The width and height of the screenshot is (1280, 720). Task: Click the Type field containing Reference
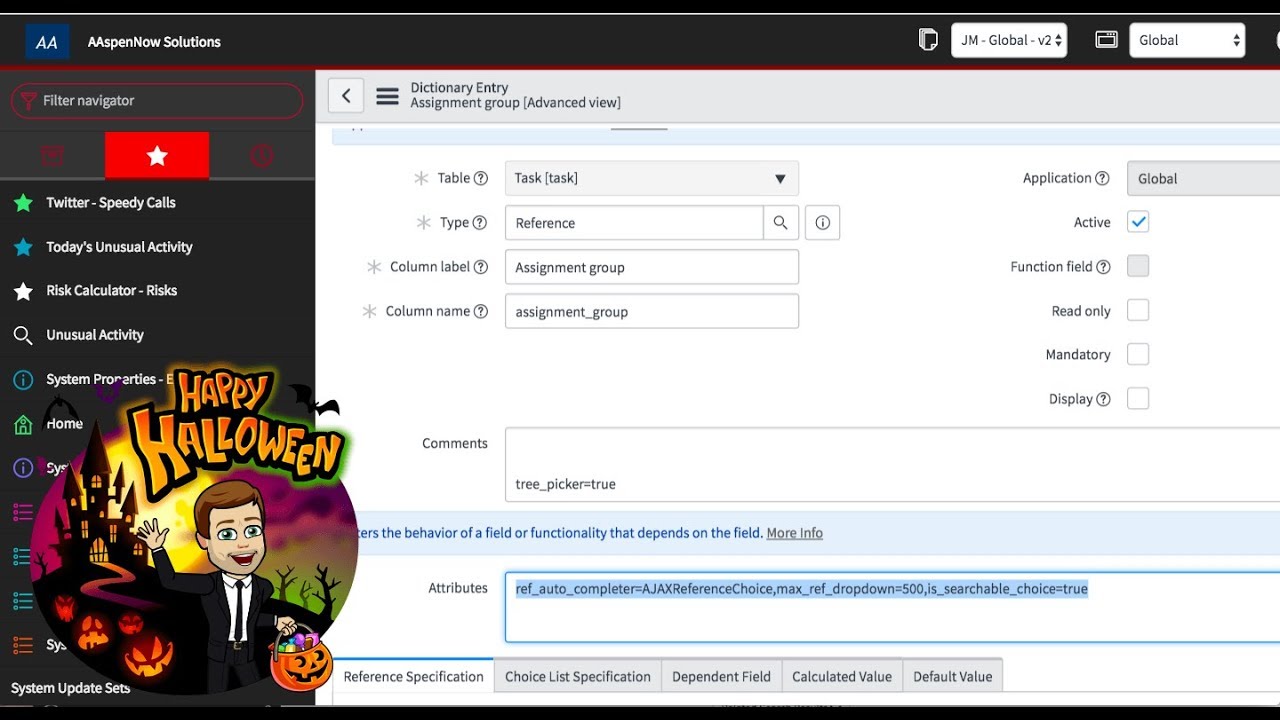point(634,223)
